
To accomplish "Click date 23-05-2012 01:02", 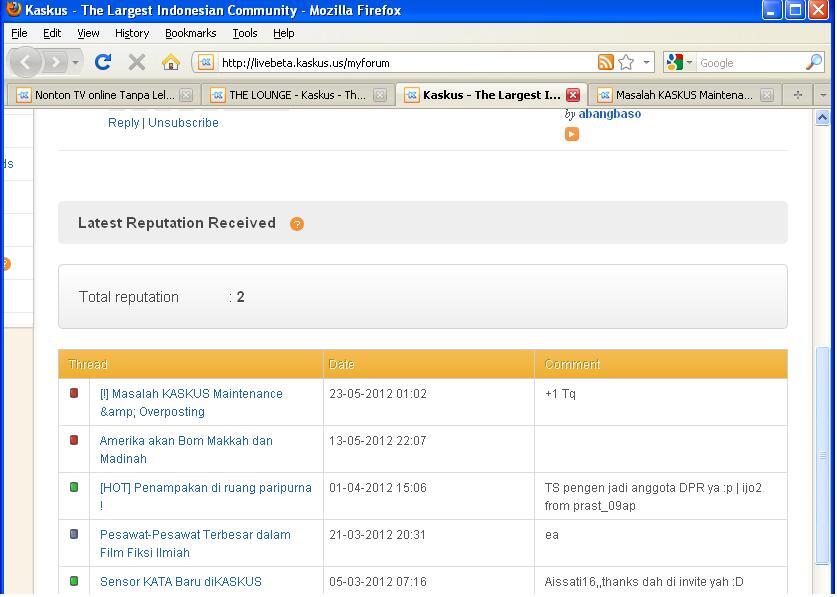I will pos(378,394).
